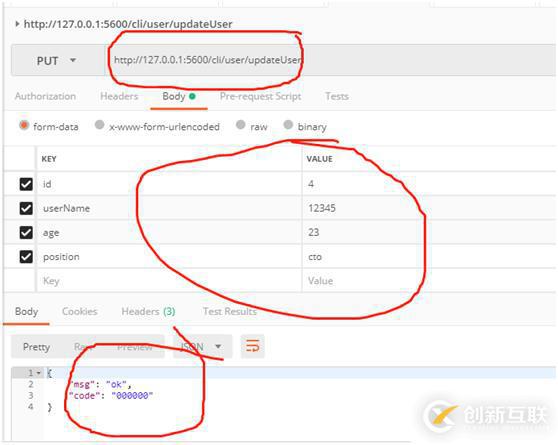Screen dimensions: 558x445
Task: Switch to the Authorization tab
Action: point(45,96)
